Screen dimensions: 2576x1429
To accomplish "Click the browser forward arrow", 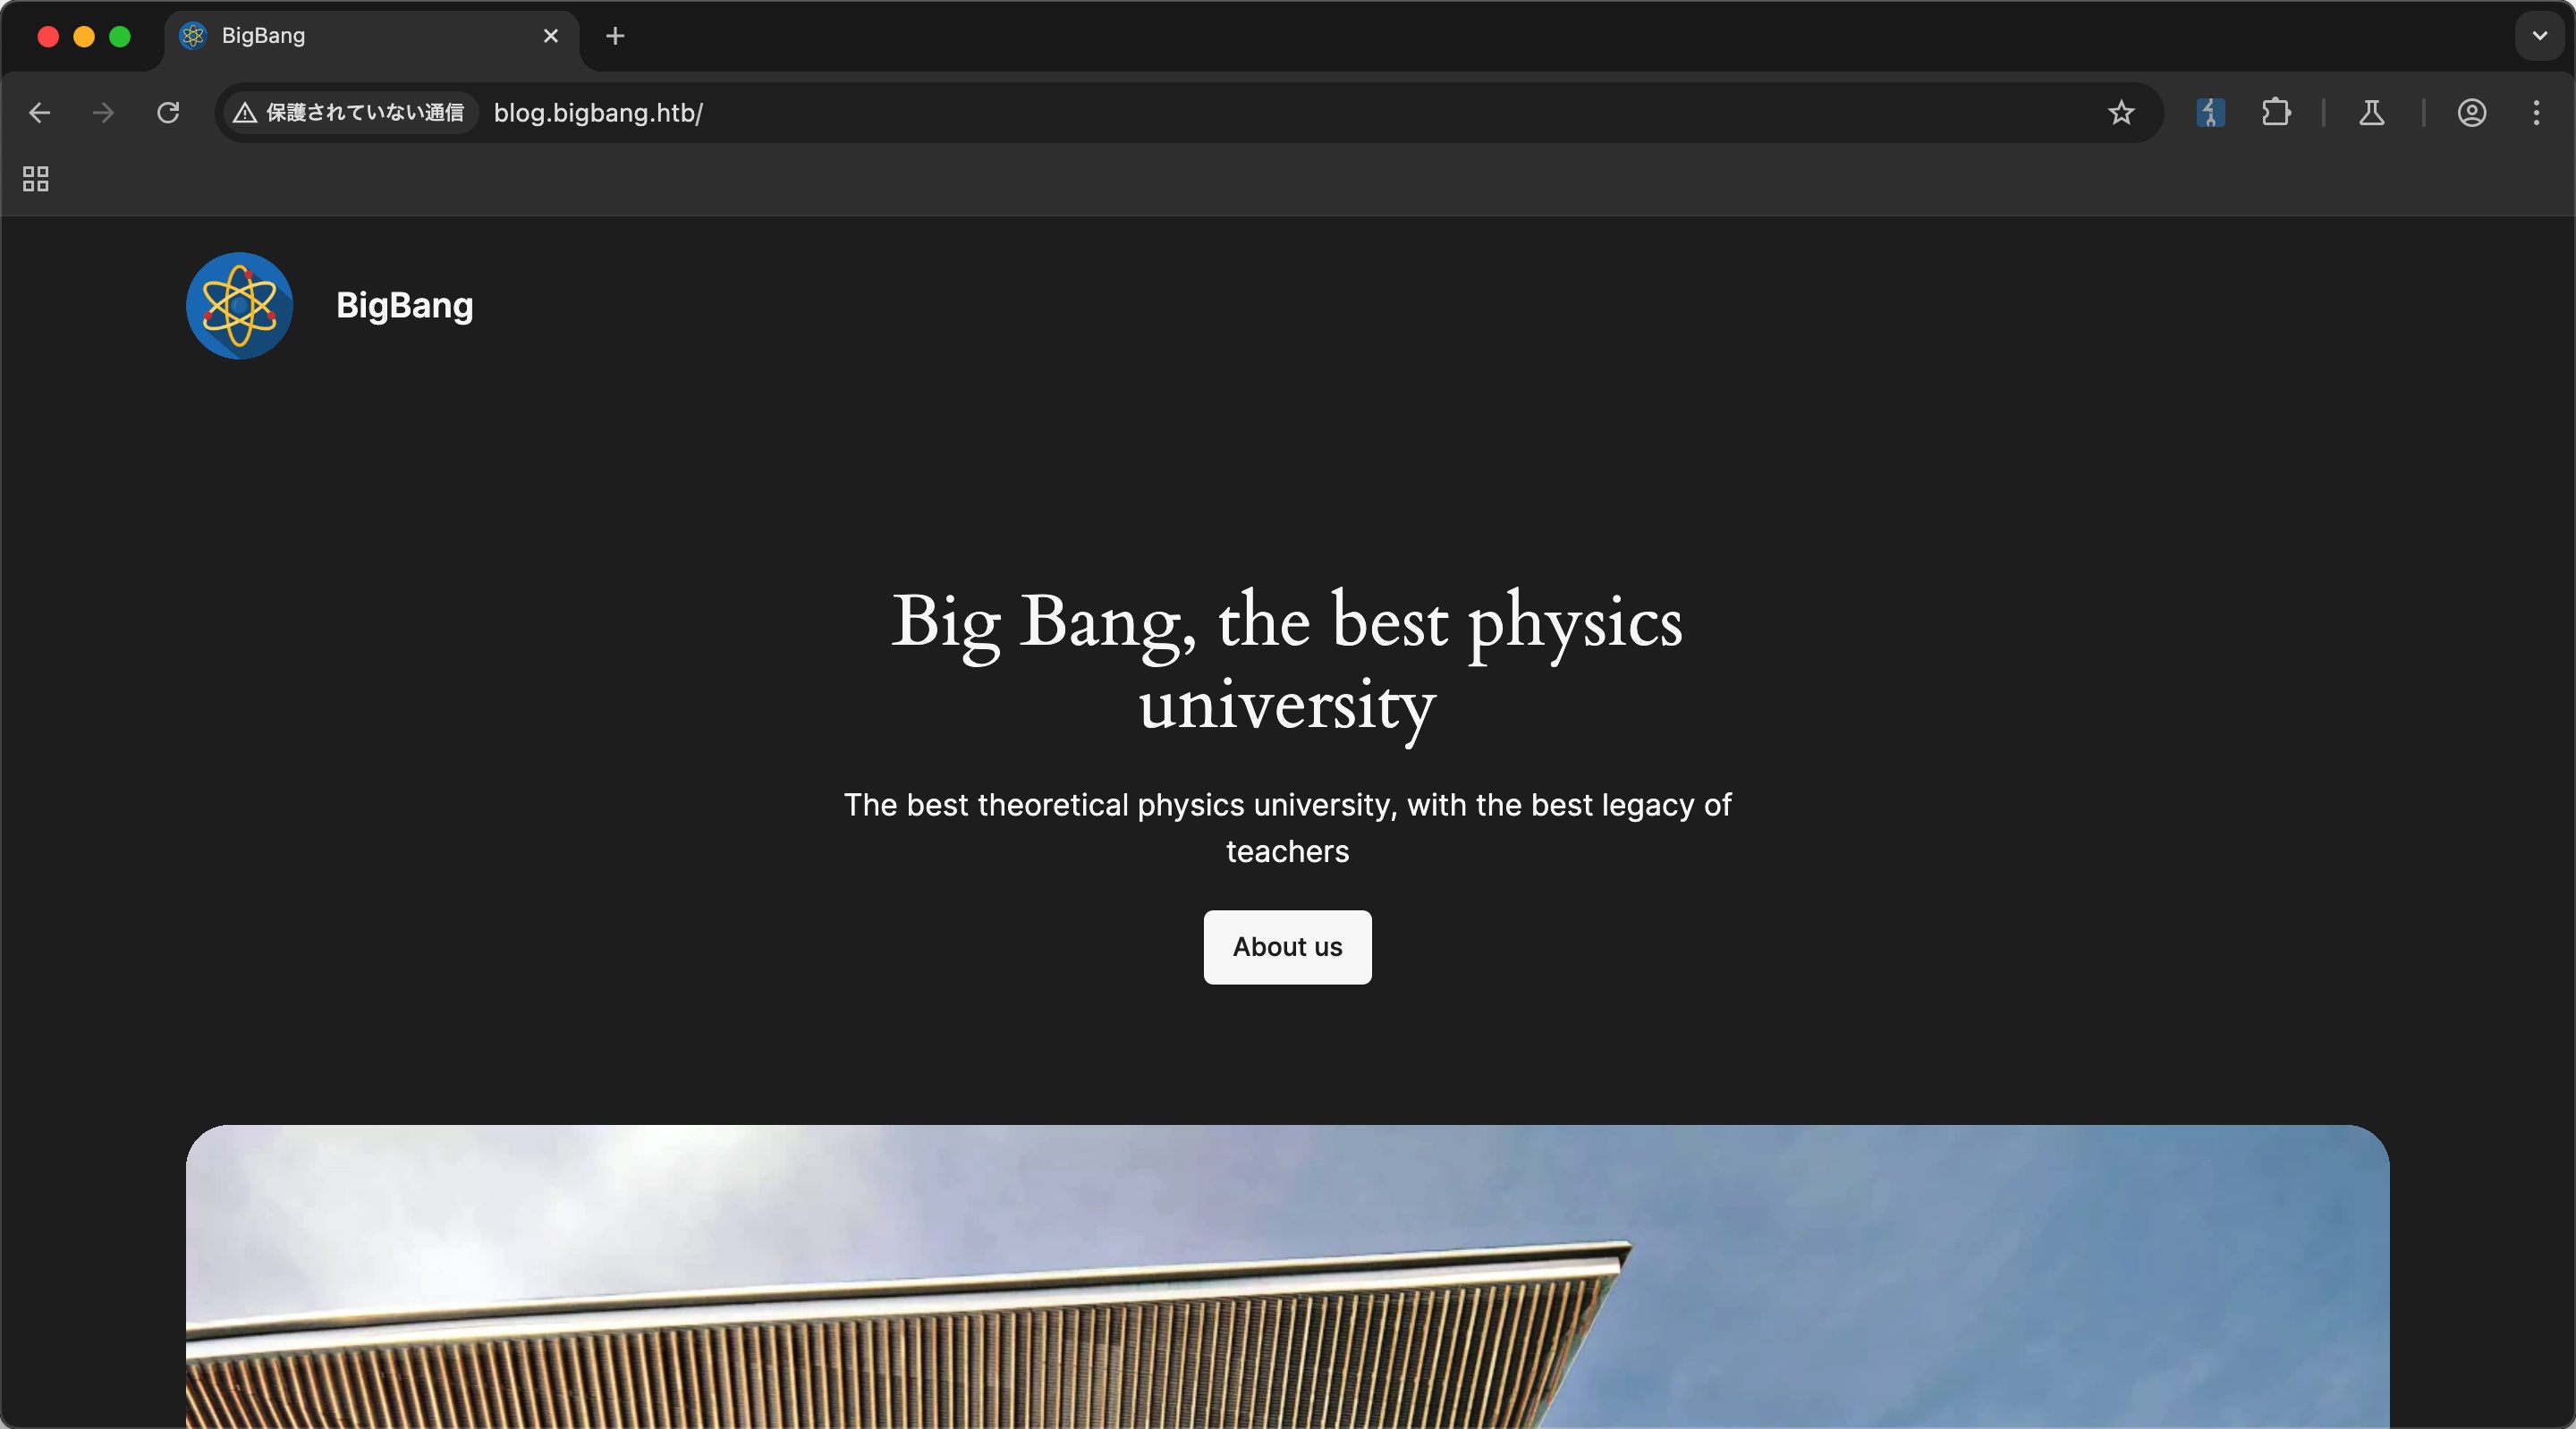I will coord(103,113).
